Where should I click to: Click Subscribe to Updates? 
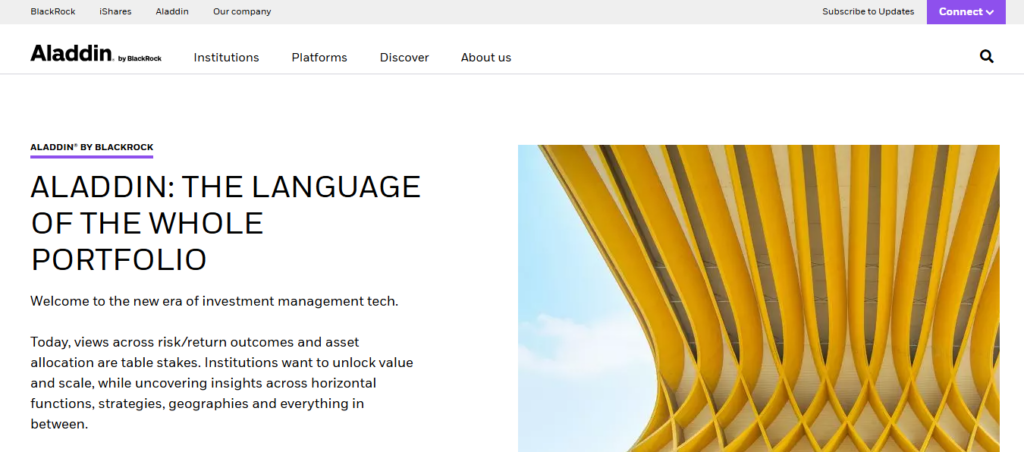(x=867, y=12)
